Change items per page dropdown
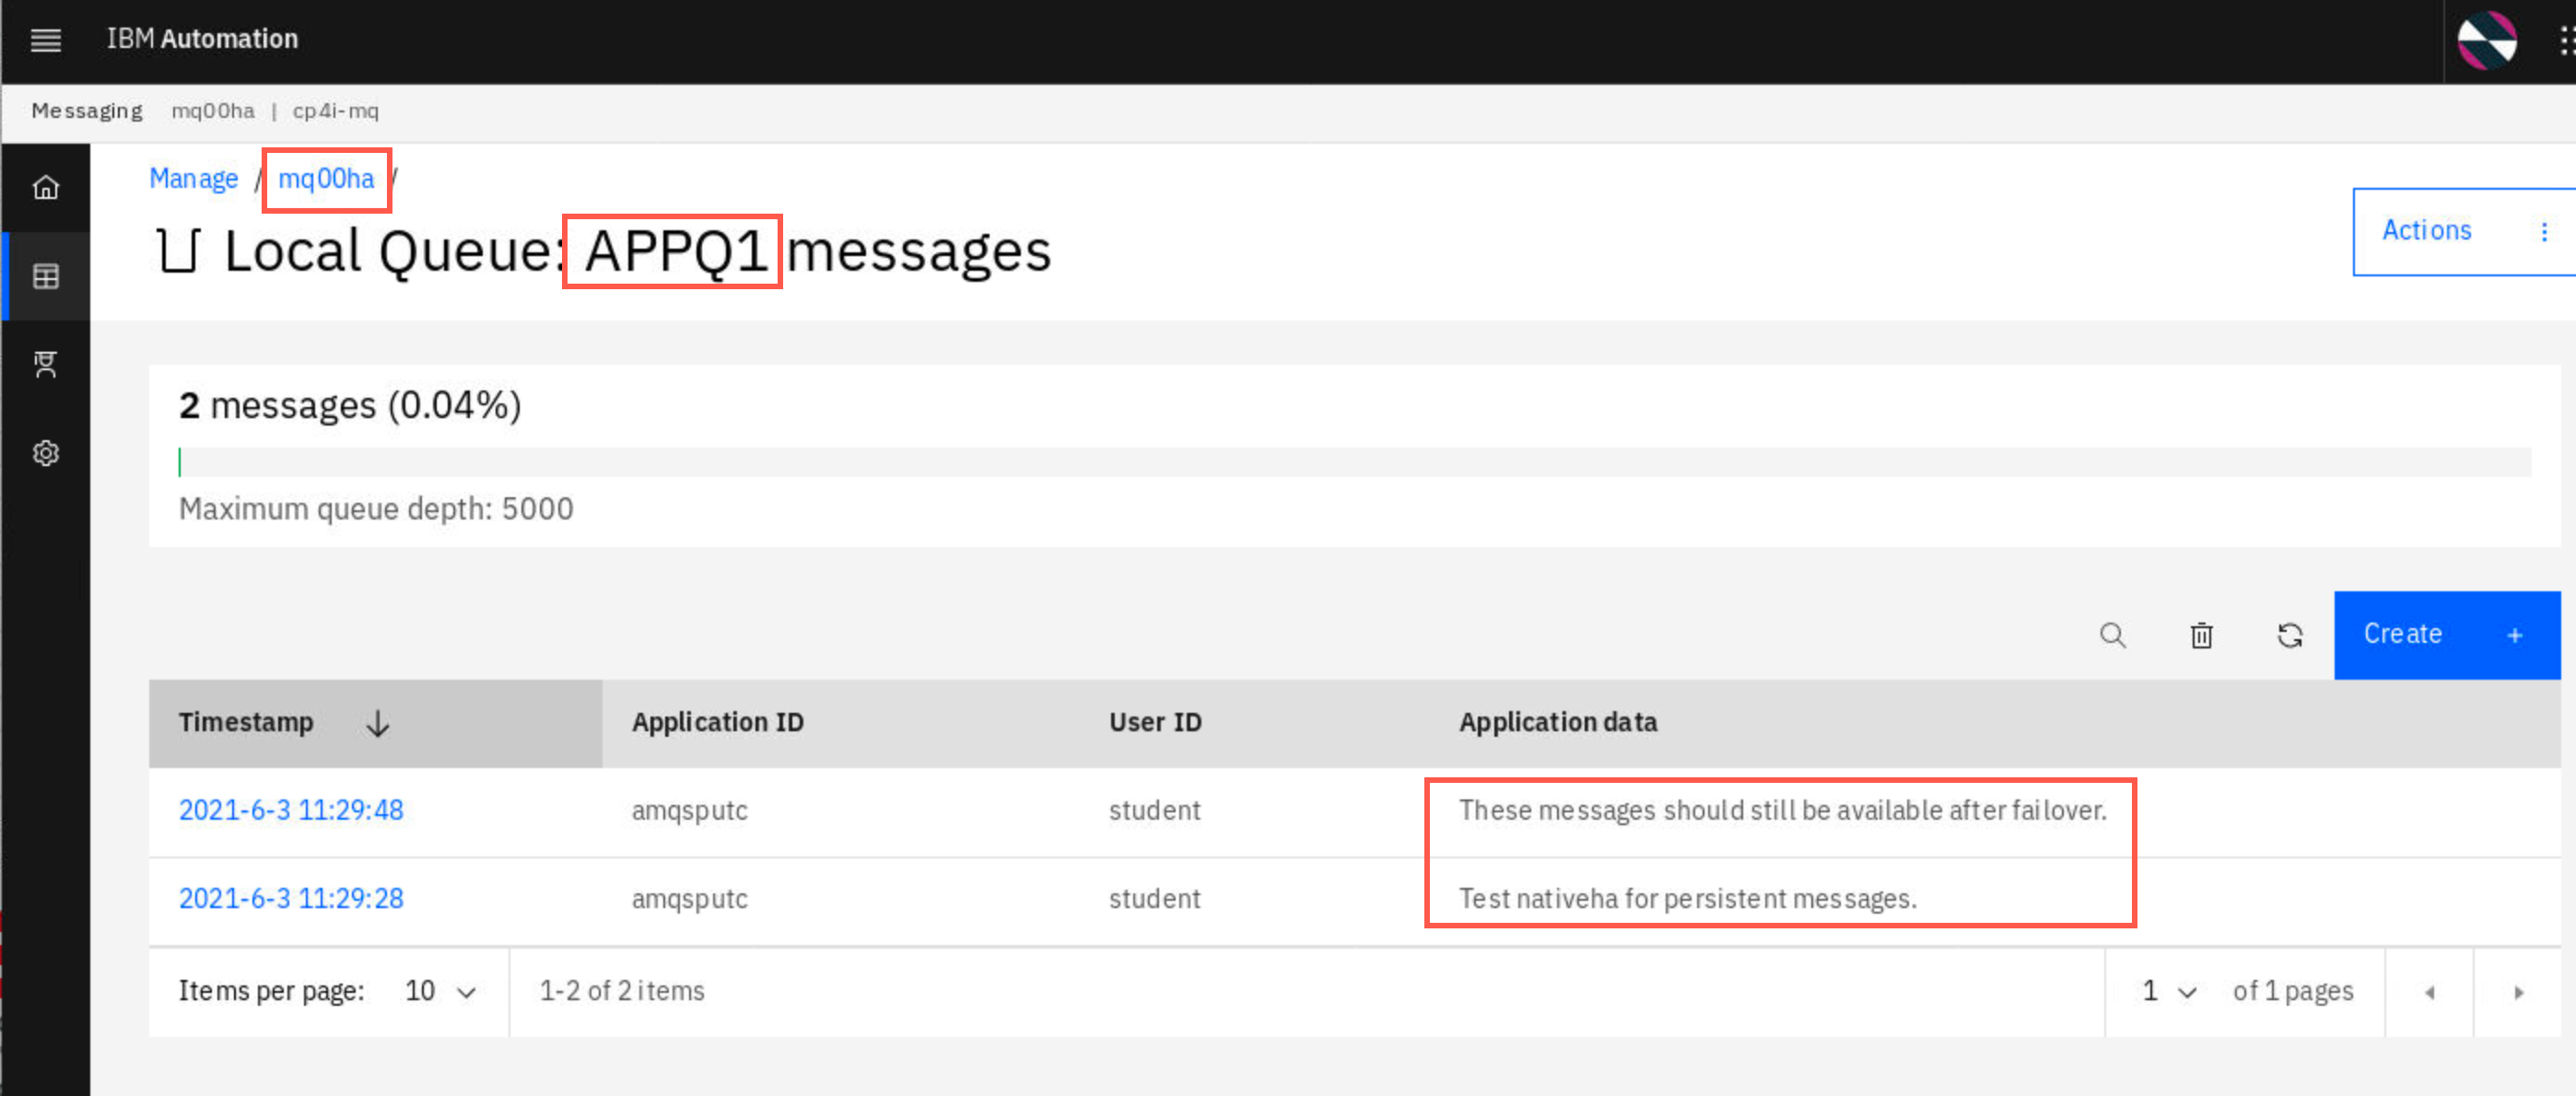The height and width of the screenshot is (1096, 2576). 440,991
